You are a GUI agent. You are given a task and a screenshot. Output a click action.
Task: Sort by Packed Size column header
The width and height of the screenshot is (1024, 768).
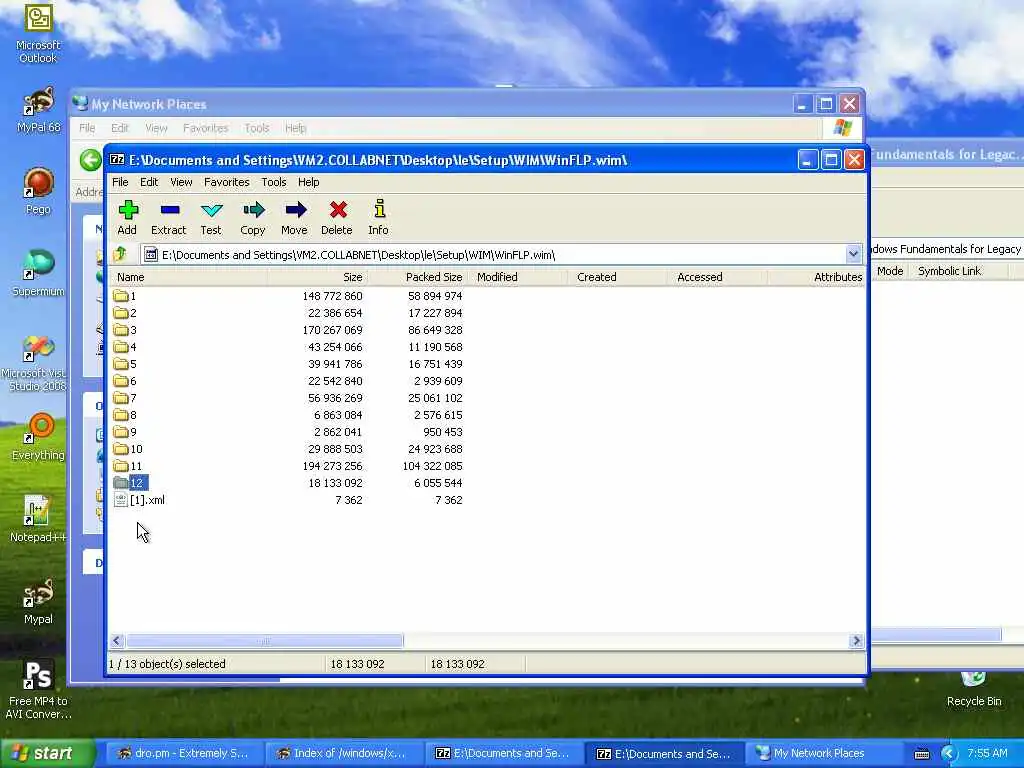418,277
